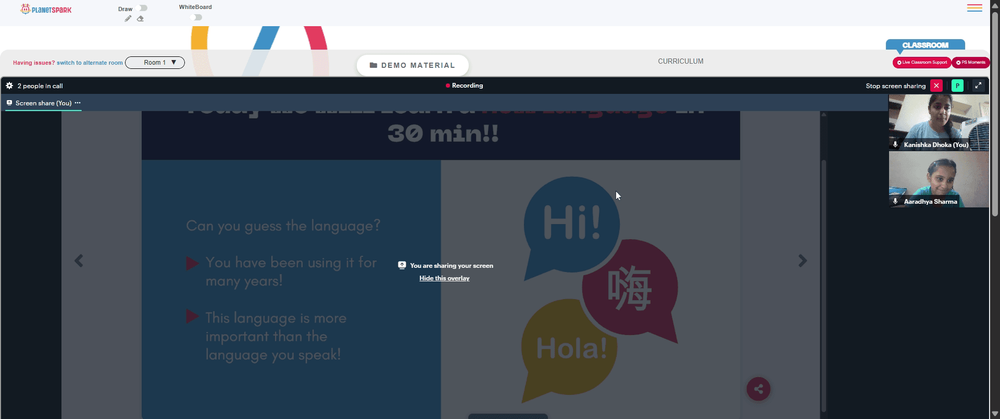Go to next slide with right arrow
Image resolution: width=1000 pixels, height=419 pixels.
click(803, 261)
